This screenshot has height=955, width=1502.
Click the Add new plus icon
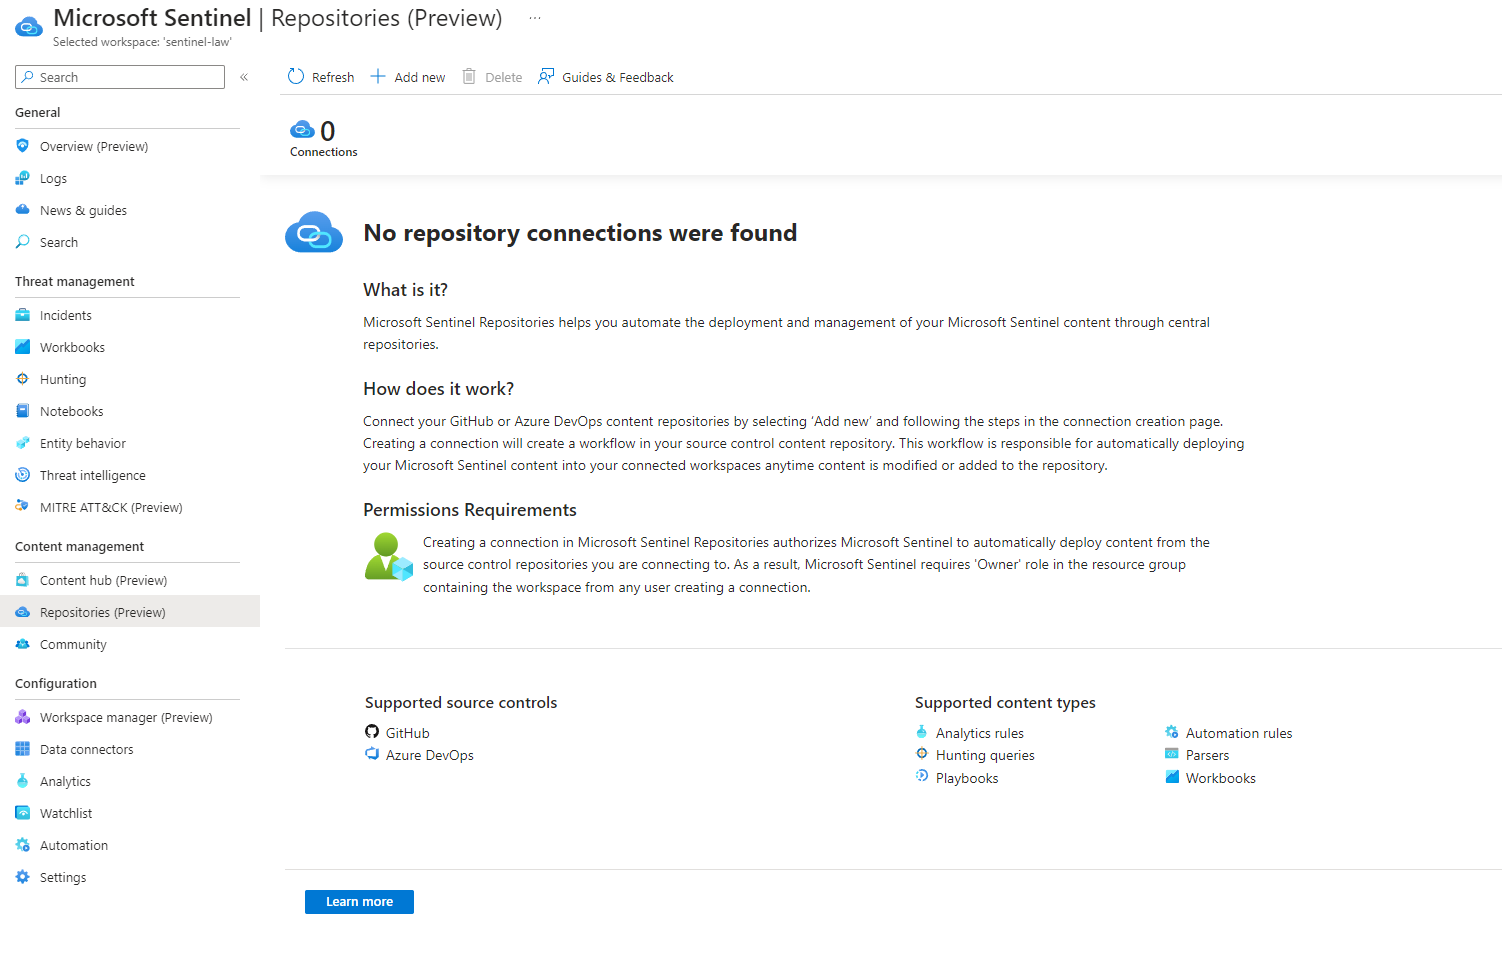(378, 77)
